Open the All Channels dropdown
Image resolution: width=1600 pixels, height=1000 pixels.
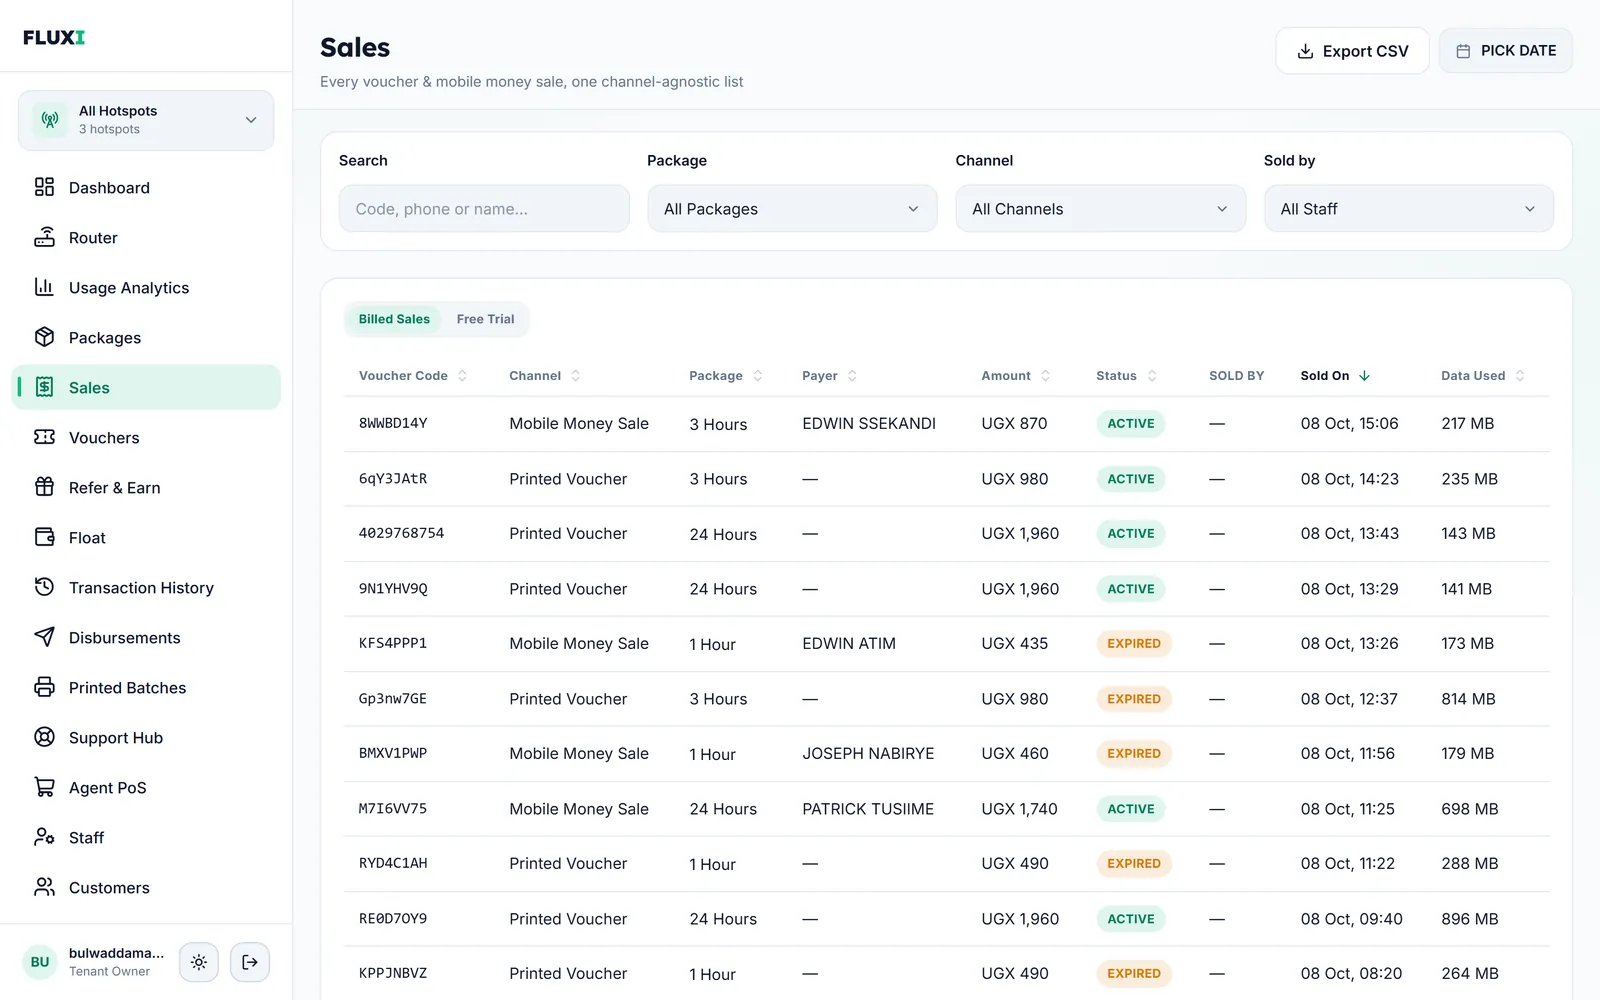point(1100,209)
